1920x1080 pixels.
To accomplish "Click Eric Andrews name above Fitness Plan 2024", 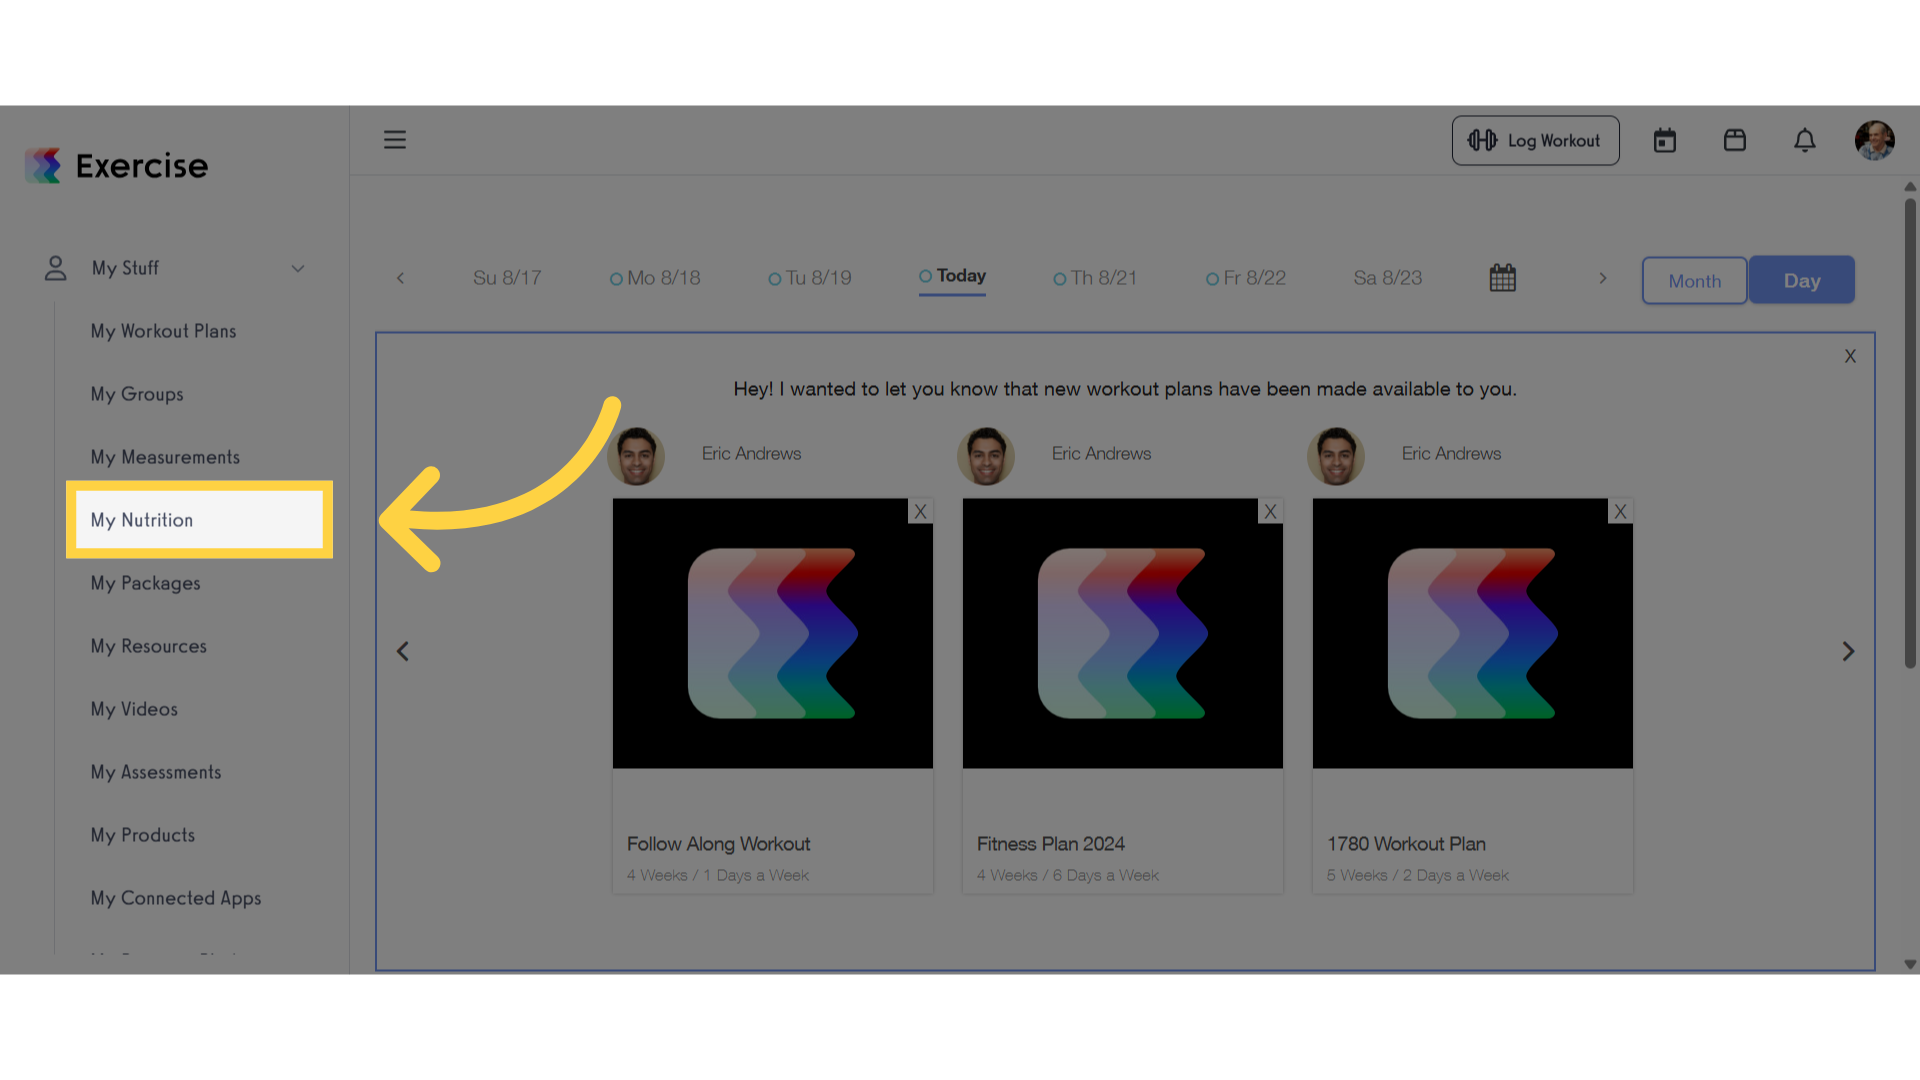I will point(1101,454).
